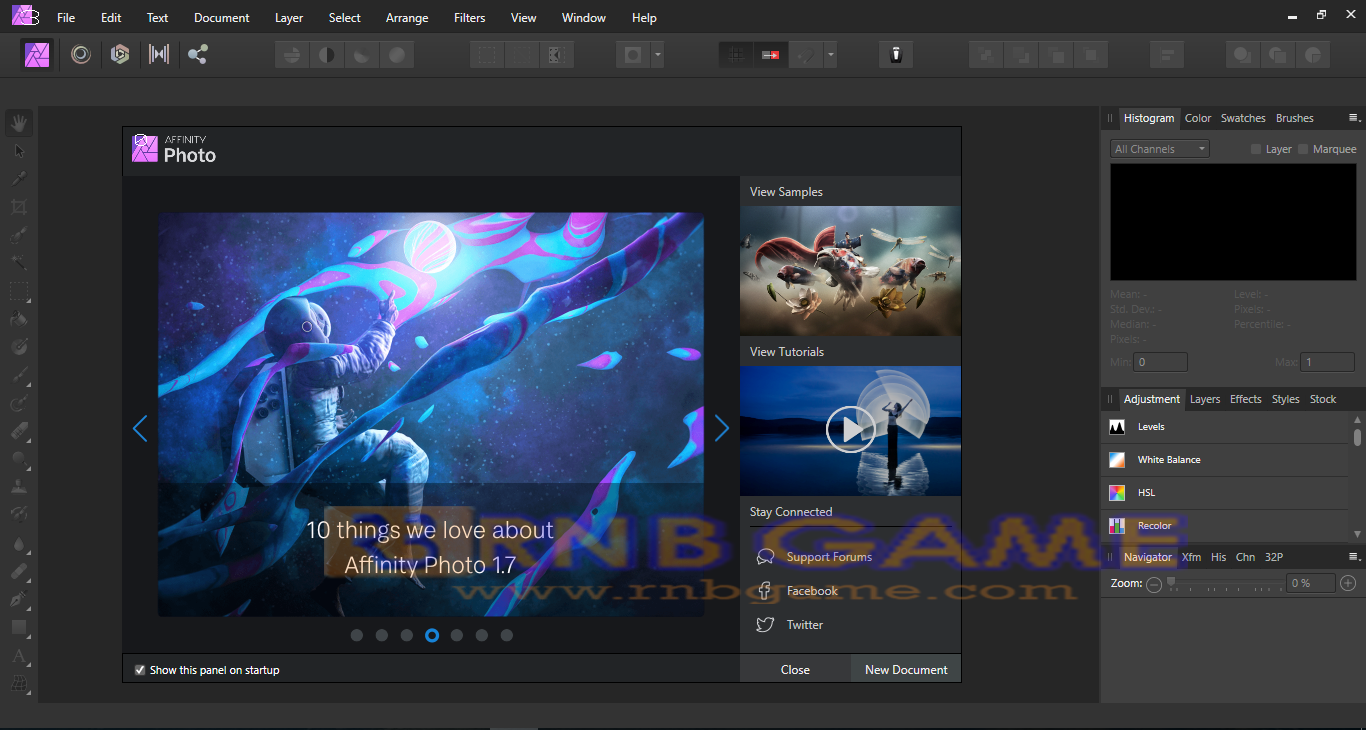
Task: Open the All Channels dropdown
Action: click(1160, 149)
